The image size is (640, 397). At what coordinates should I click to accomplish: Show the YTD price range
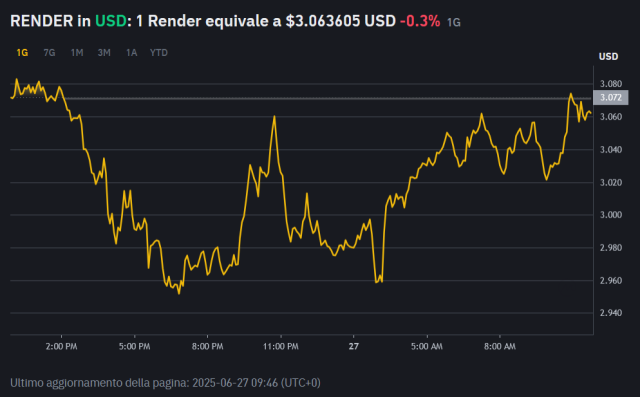[x=159, y=53]
